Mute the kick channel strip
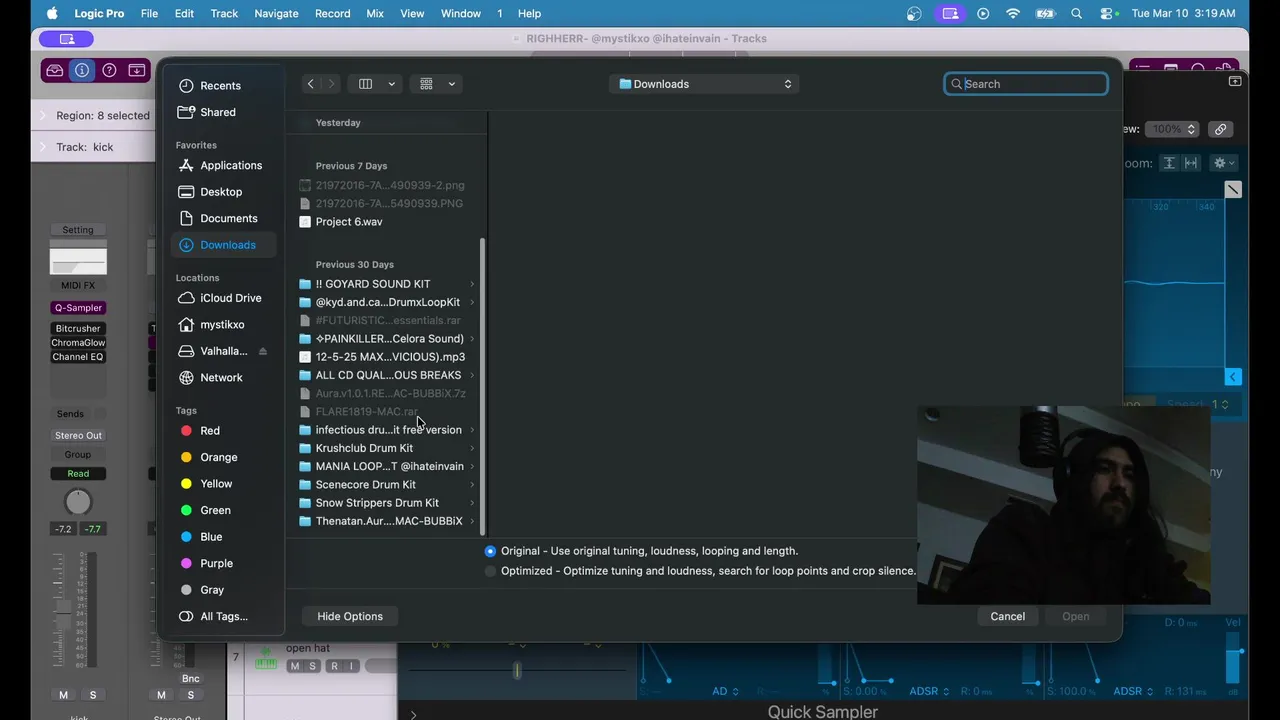1280x720 pixels. [x=63, y=695]
